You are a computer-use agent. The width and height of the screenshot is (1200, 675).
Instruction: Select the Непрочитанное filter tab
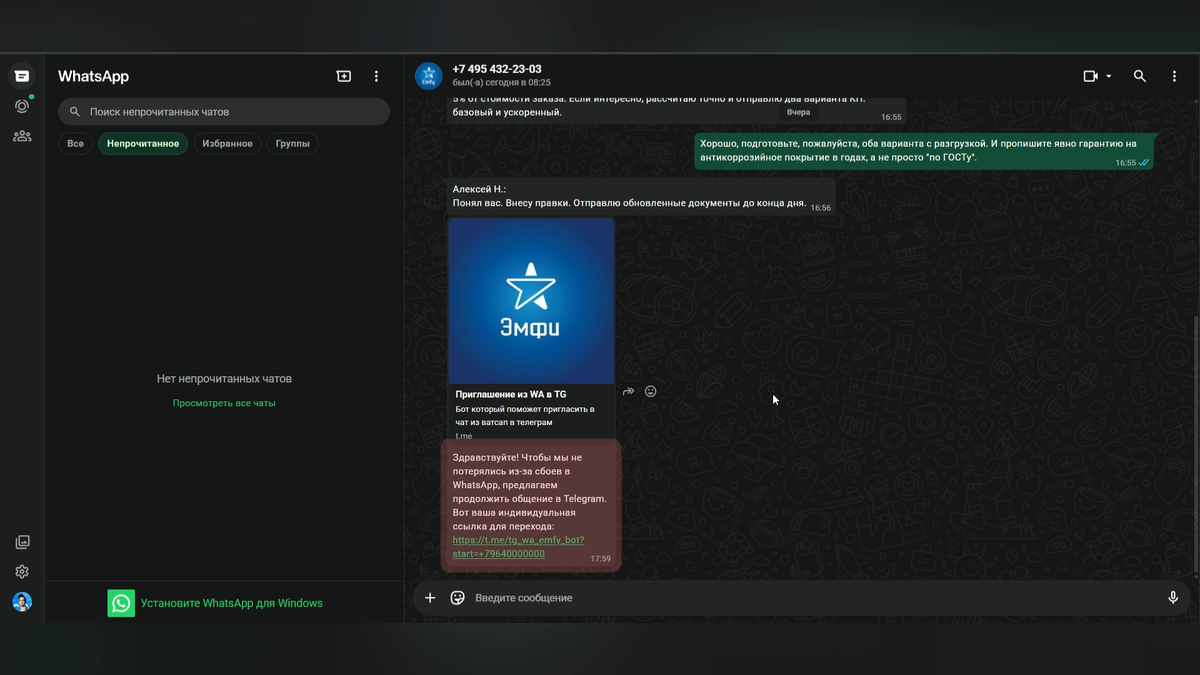(143, 144)
